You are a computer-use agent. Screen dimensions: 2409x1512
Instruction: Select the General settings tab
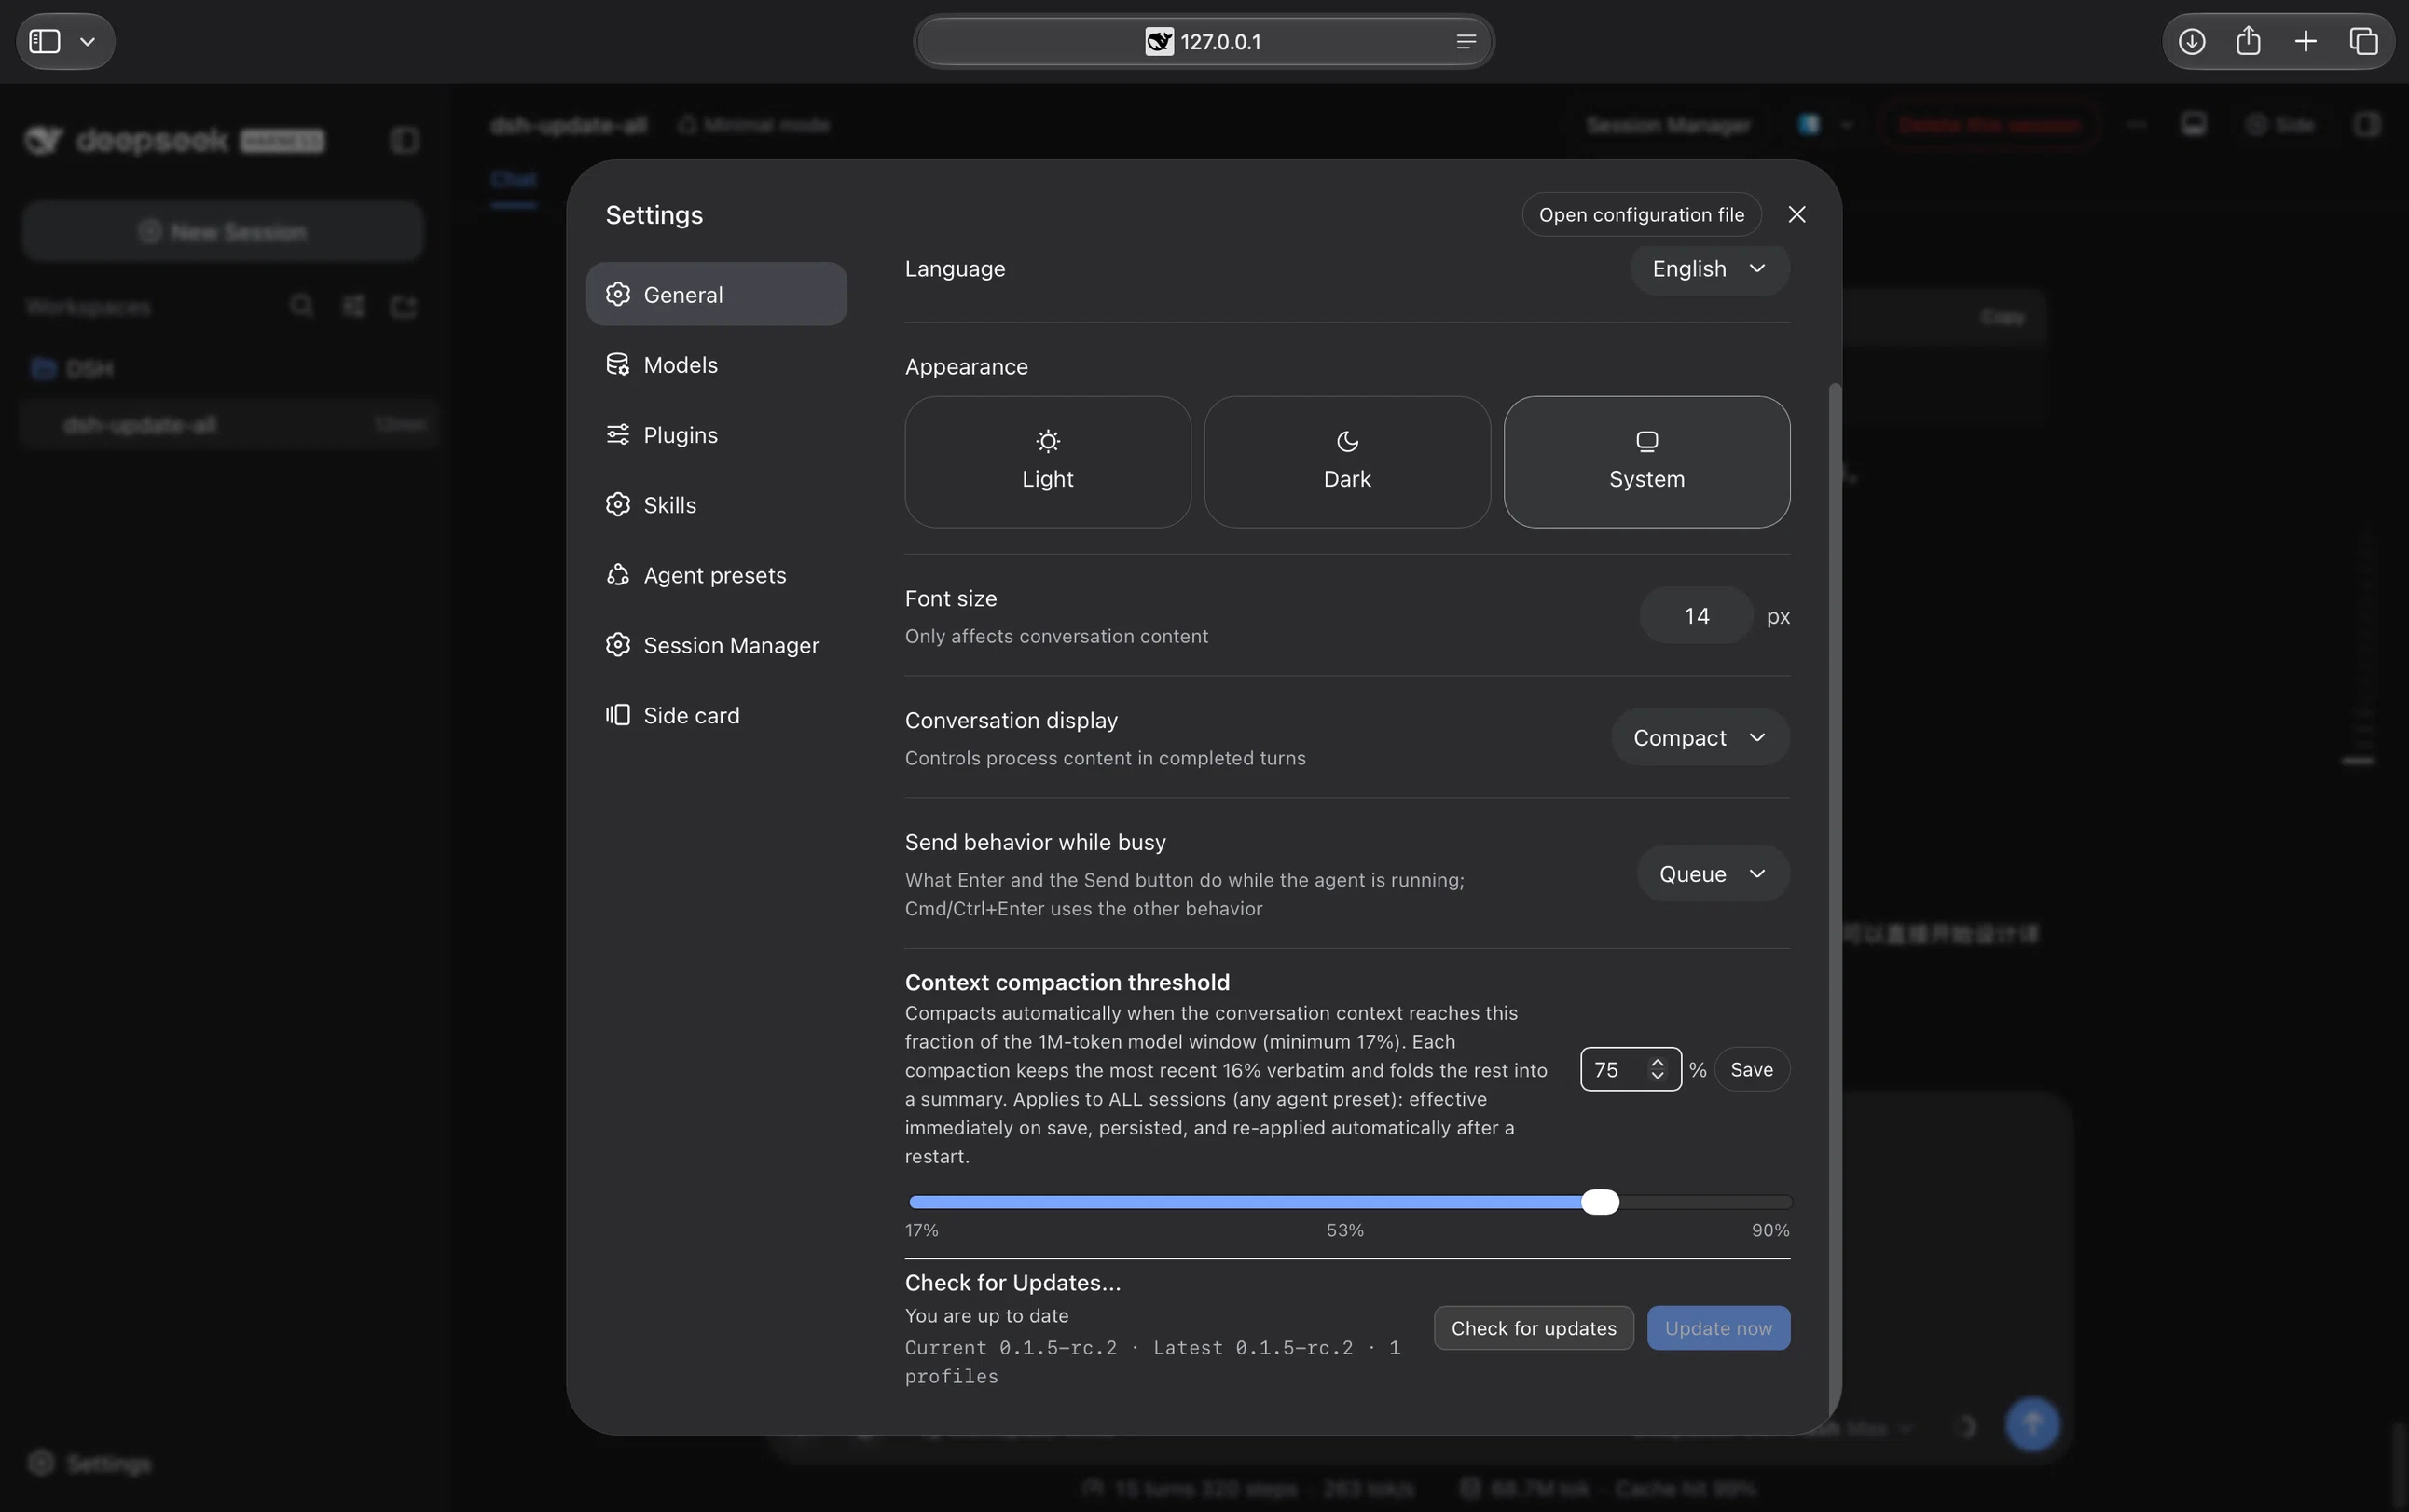[716, 294]
